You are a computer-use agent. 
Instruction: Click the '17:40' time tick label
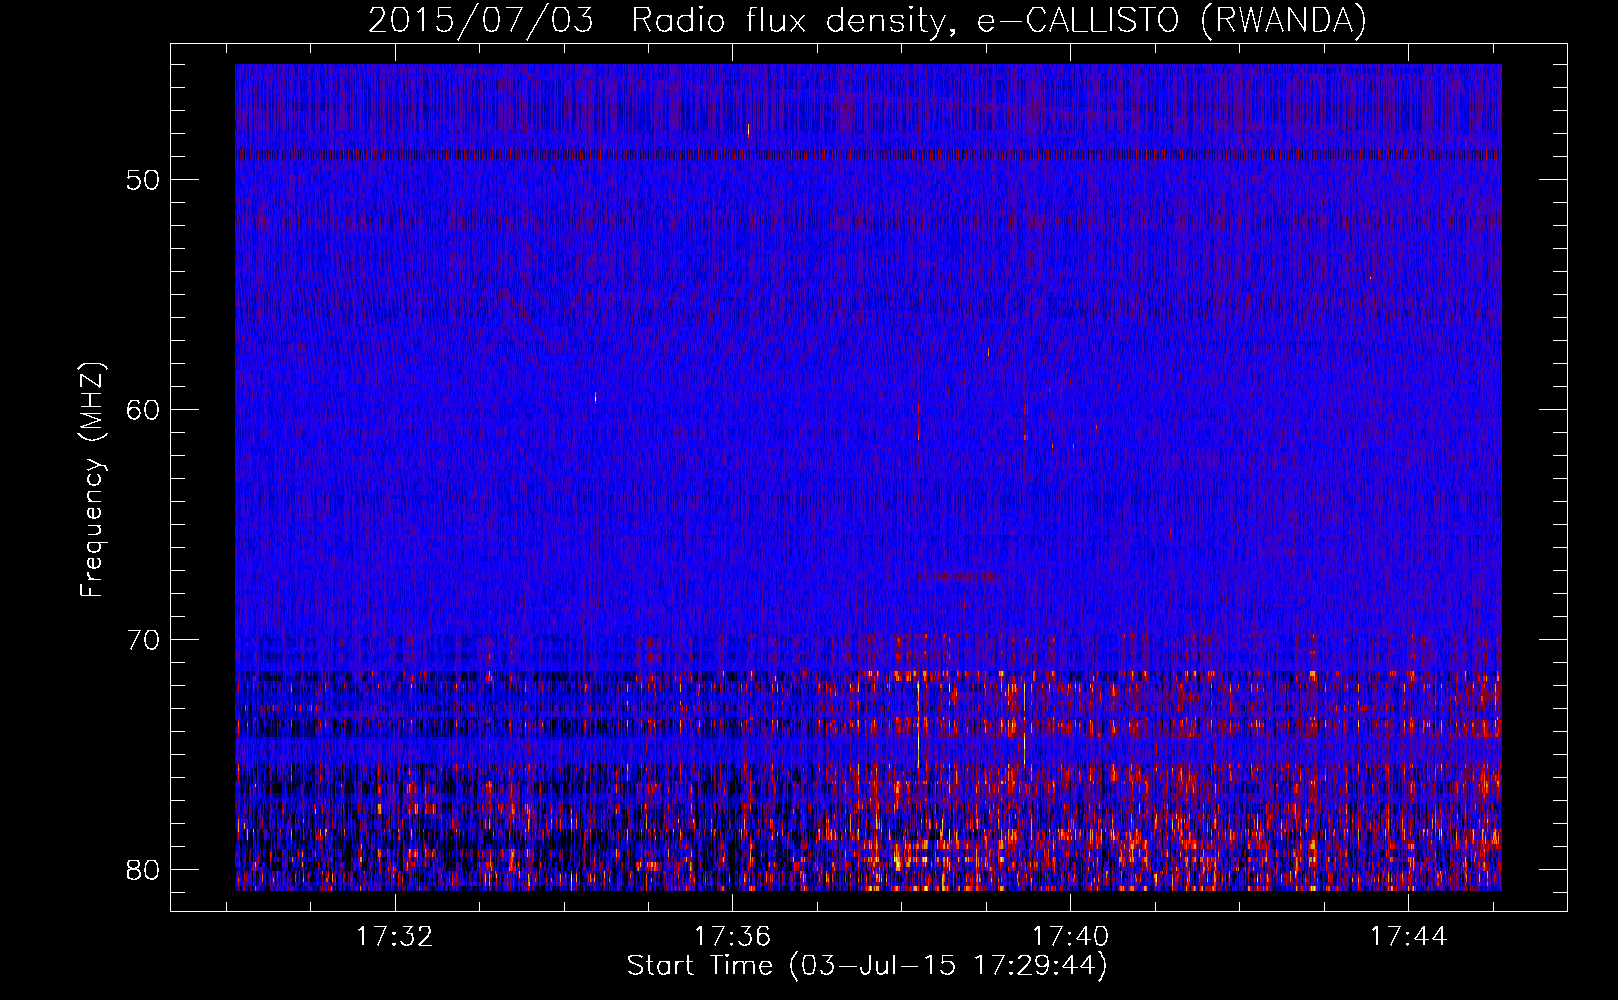(x=1070, y=937)
